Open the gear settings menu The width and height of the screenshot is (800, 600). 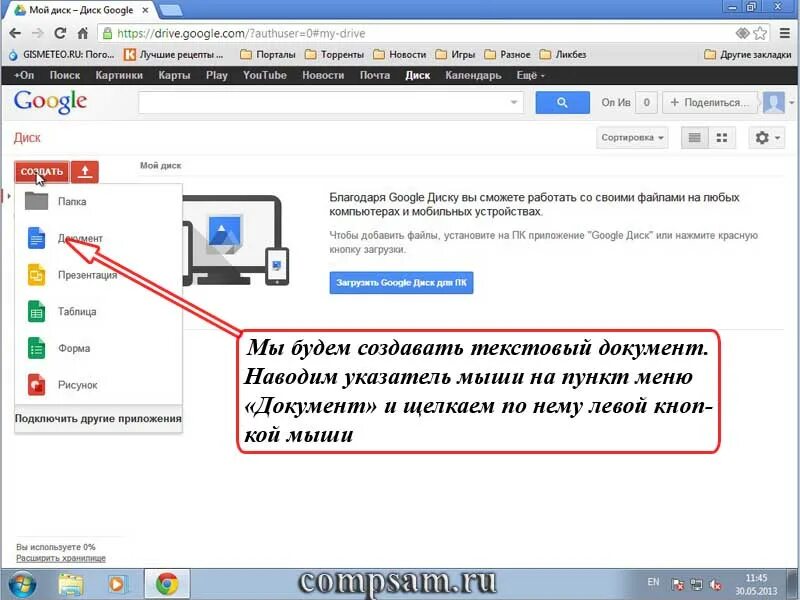click(767, 138)
